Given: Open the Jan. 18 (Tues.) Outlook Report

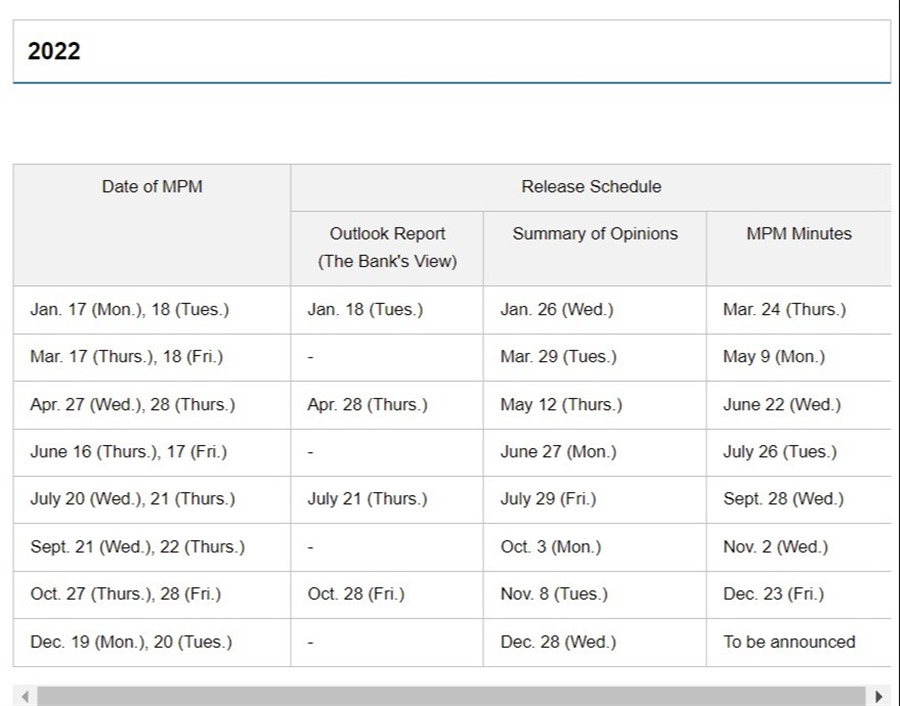Looking at the screenshot, I should 365,310.
